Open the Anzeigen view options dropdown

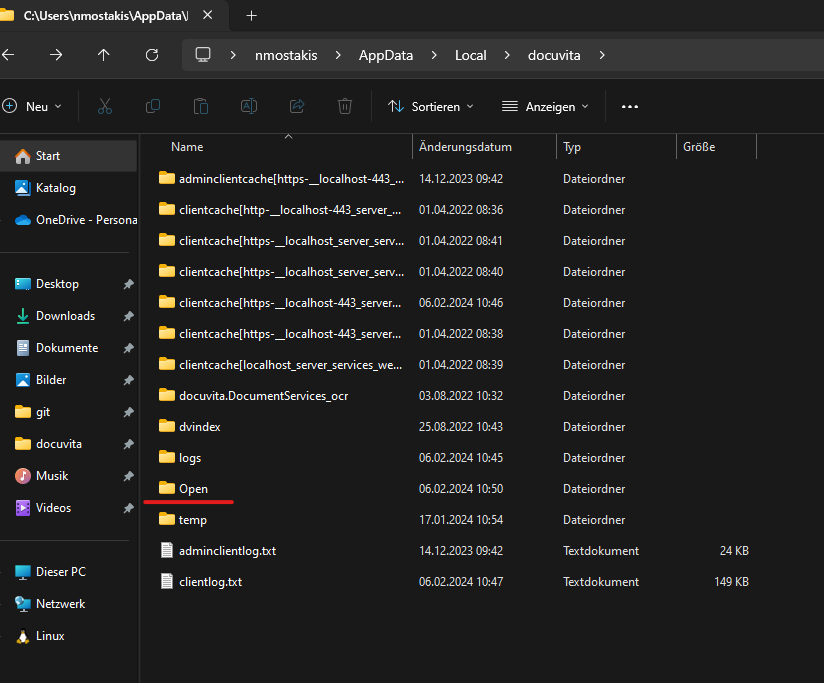545,106
